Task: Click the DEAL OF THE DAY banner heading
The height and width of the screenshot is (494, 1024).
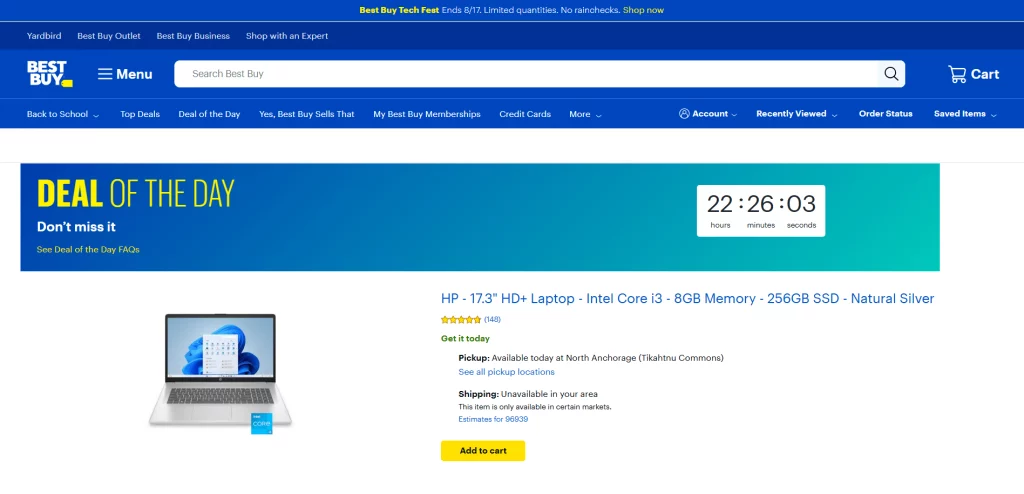Action: 135,193
